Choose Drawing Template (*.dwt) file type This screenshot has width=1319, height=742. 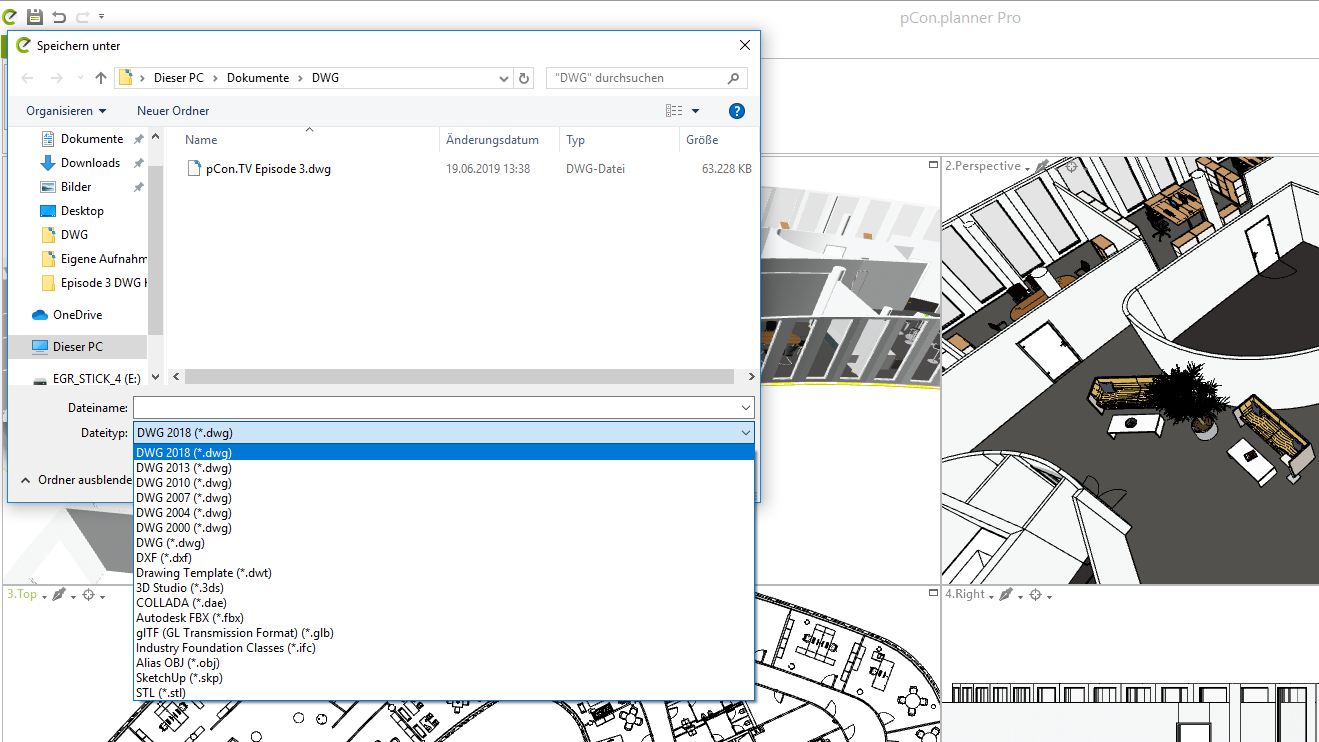tap(444, 573)
